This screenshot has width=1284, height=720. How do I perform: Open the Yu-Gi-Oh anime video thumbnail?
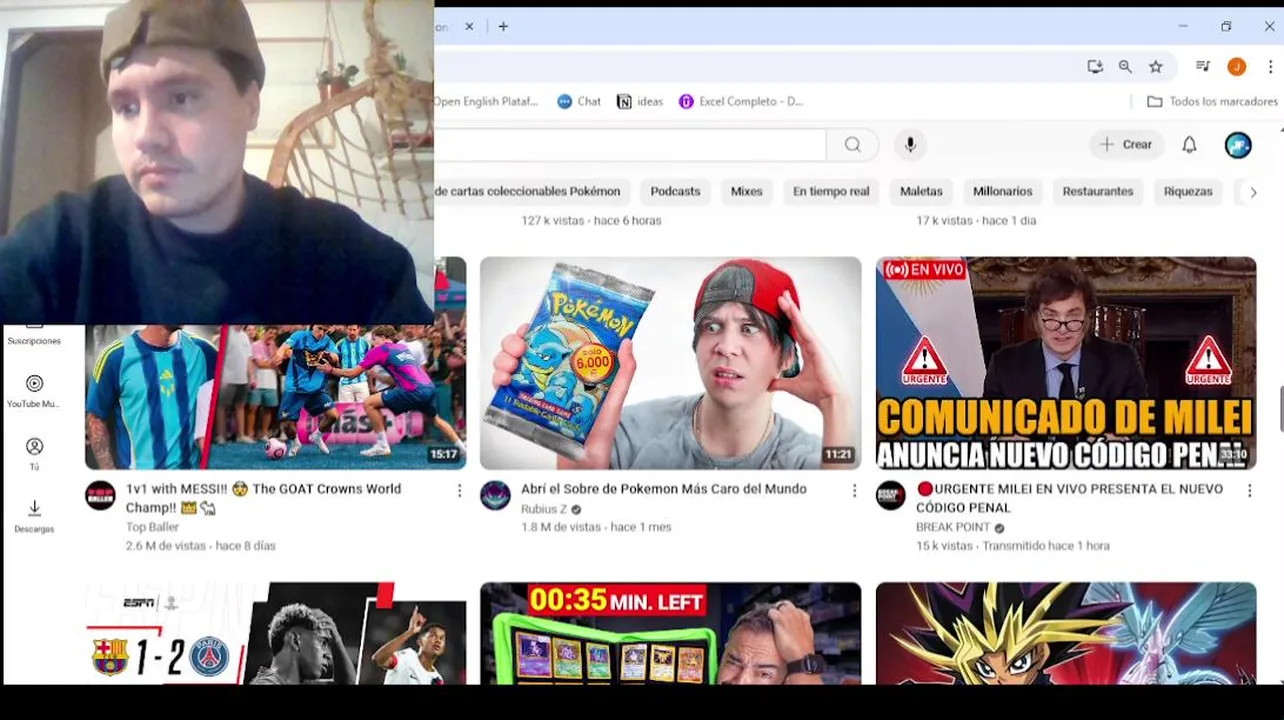pyautogui.click(x=1066, y=634)
